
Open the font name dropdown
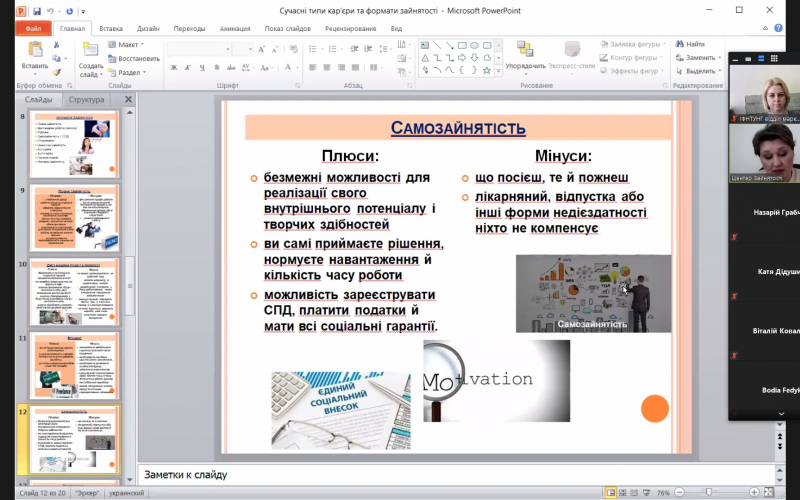click(x=228, y=49)
